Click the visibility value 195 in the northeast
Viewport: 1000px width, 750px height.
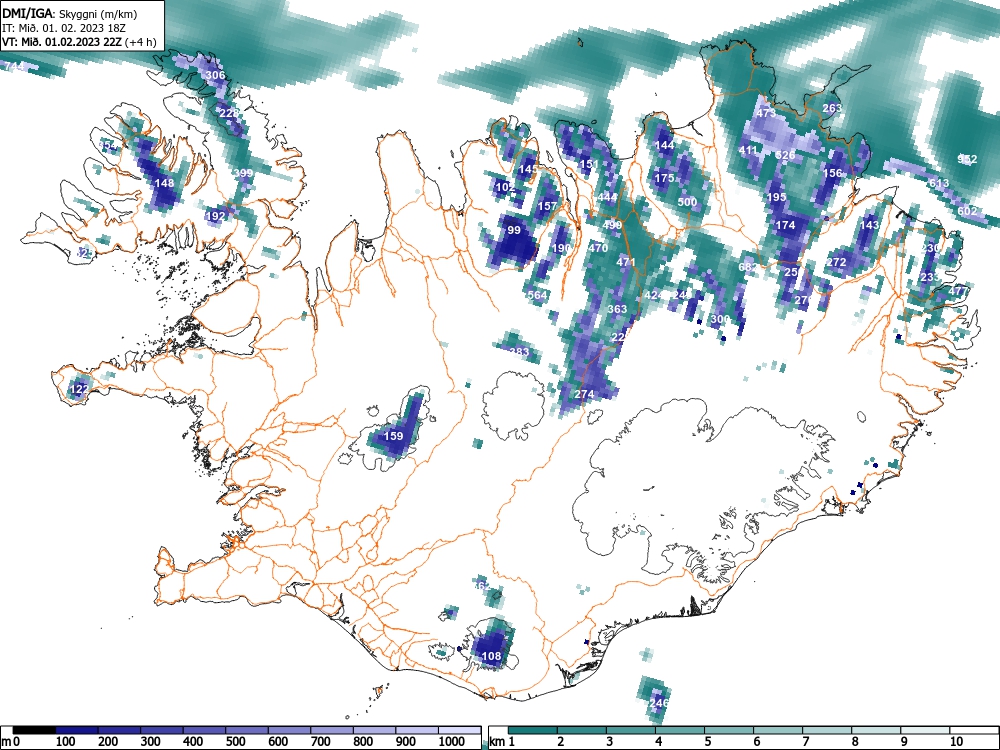point(776,197)
